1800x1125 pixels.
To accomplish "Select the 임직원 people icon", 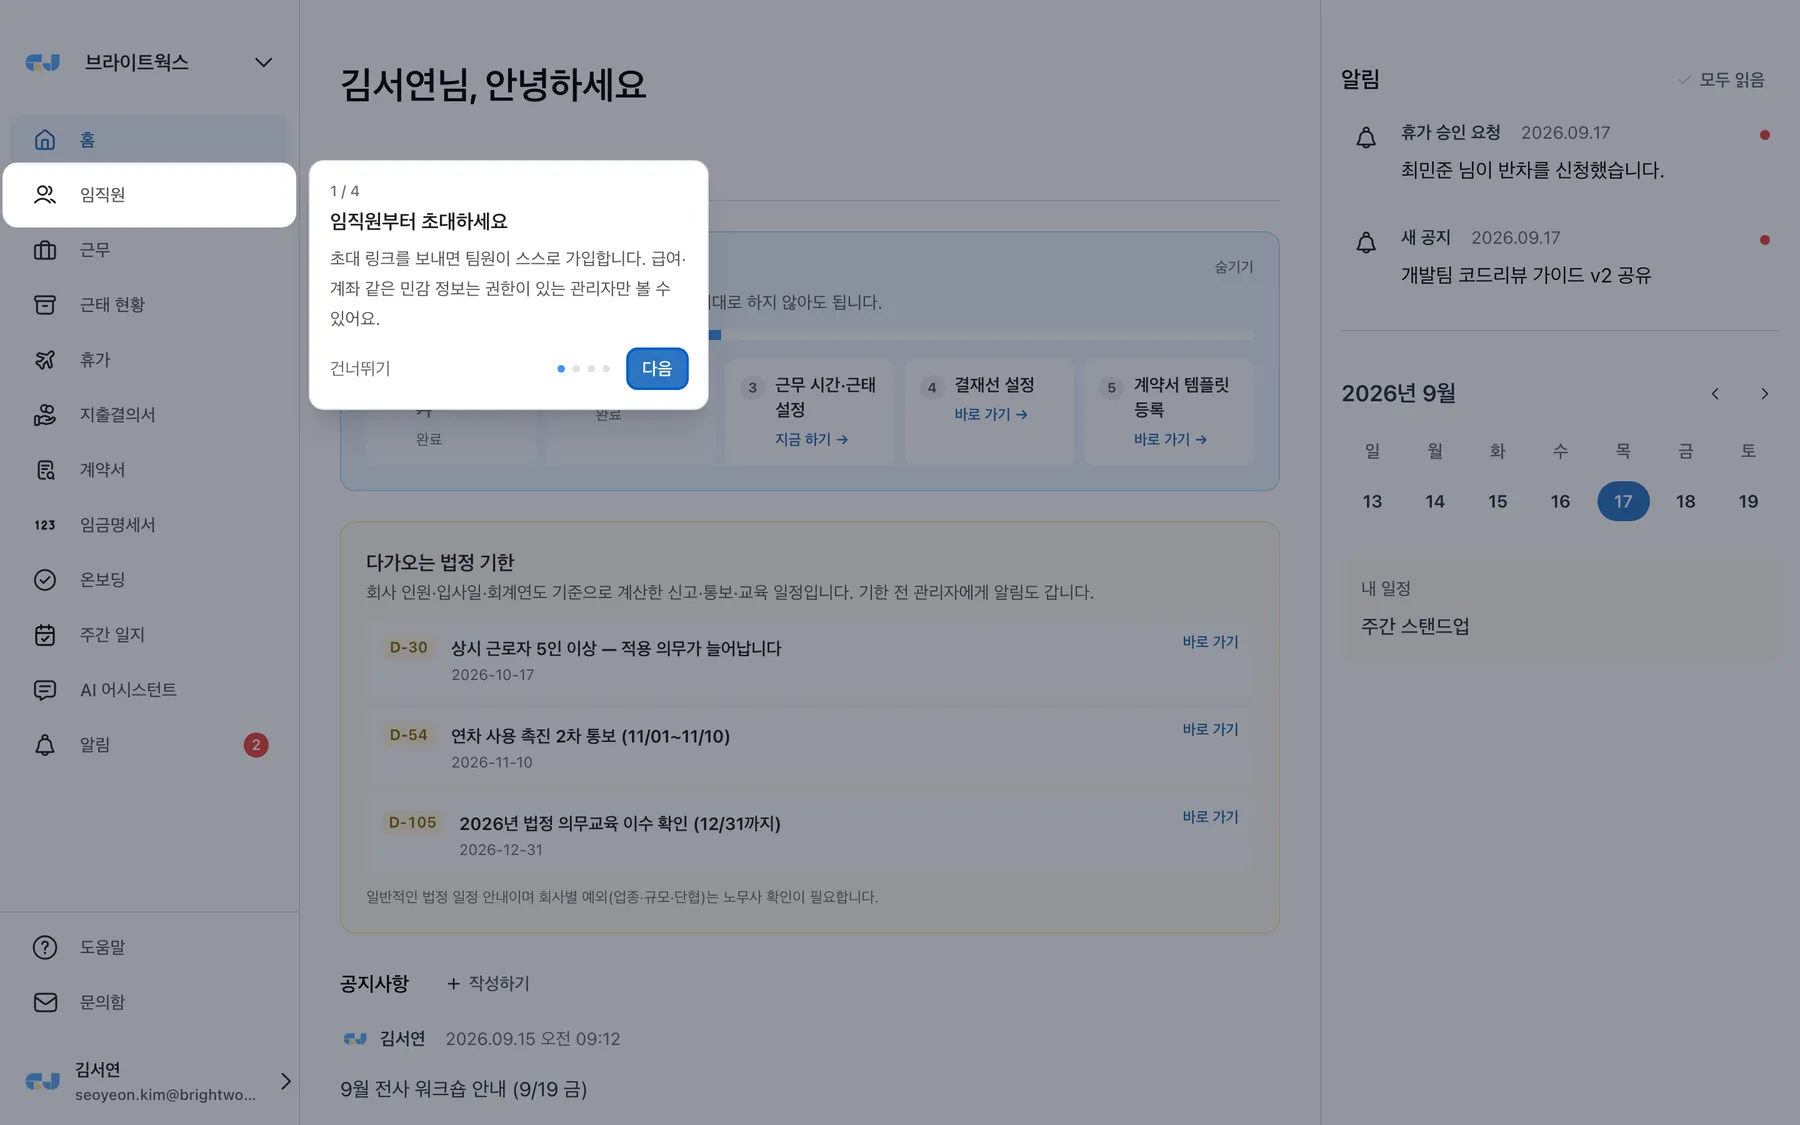I will (45, 195).
